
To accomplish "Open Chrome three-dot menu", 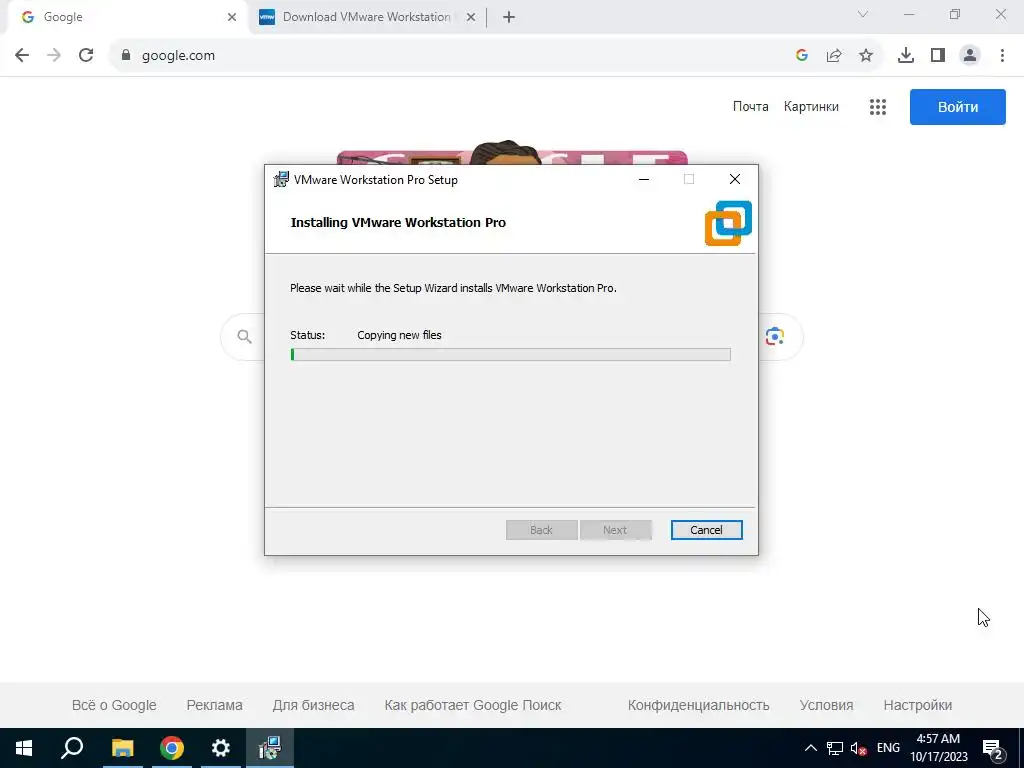I will (1002, 56).
